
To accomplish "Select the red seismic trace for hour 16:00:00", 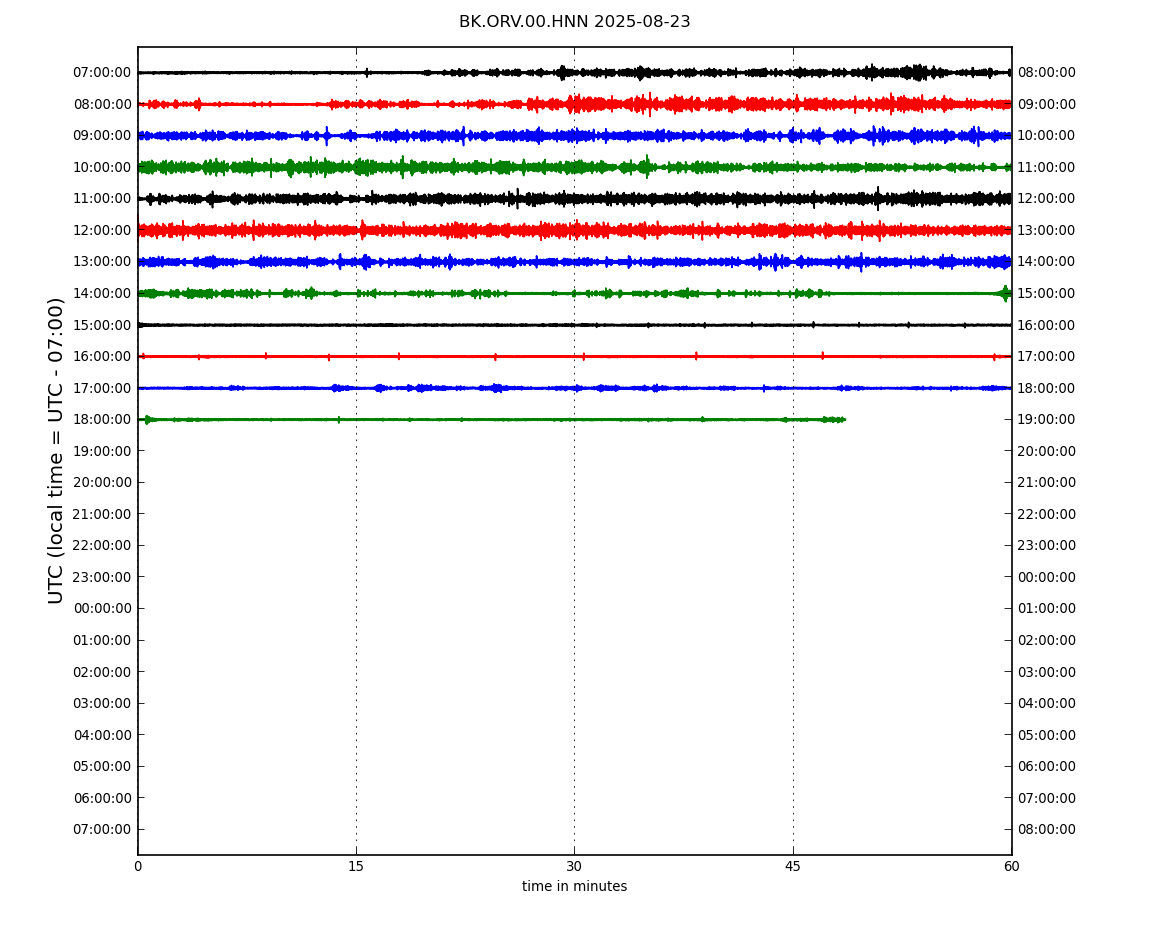I will pos(574,357).
